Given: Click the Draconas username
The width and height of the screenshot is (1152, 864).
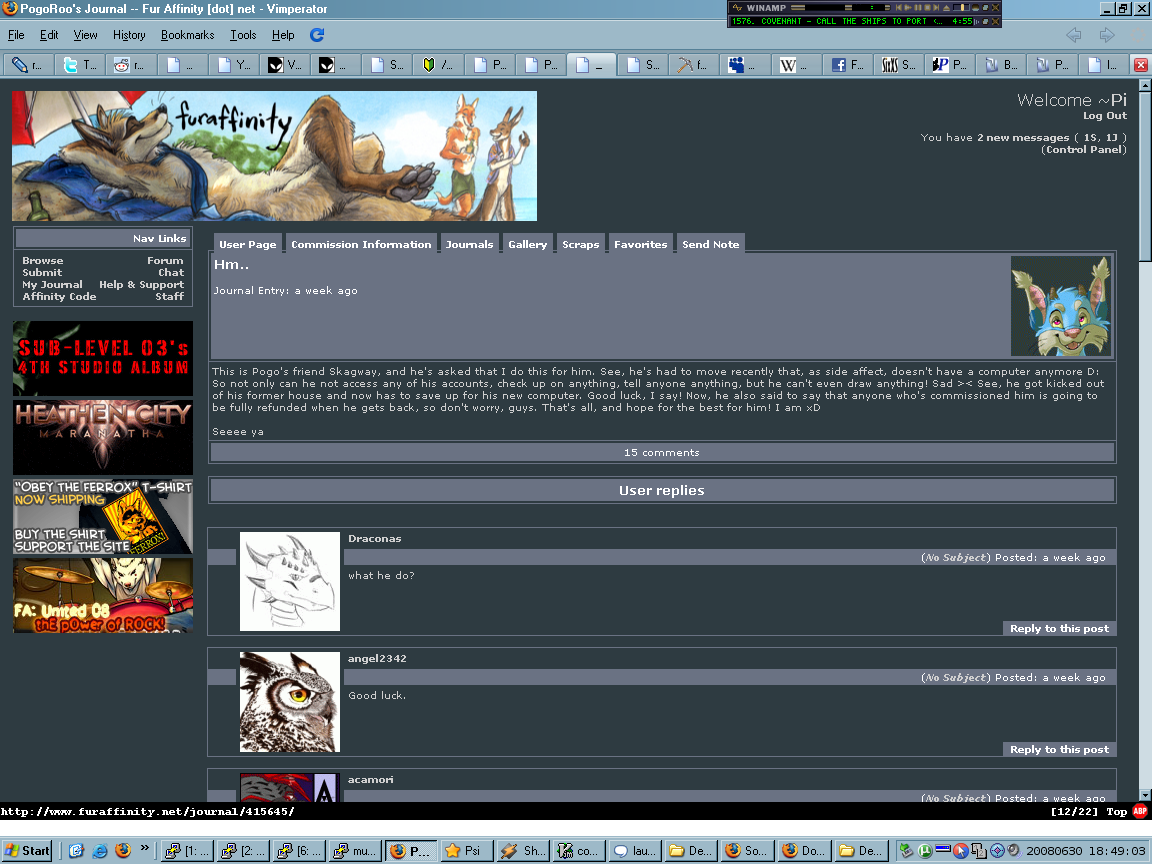Looking at the screenshot, I should tap(375, 539).
